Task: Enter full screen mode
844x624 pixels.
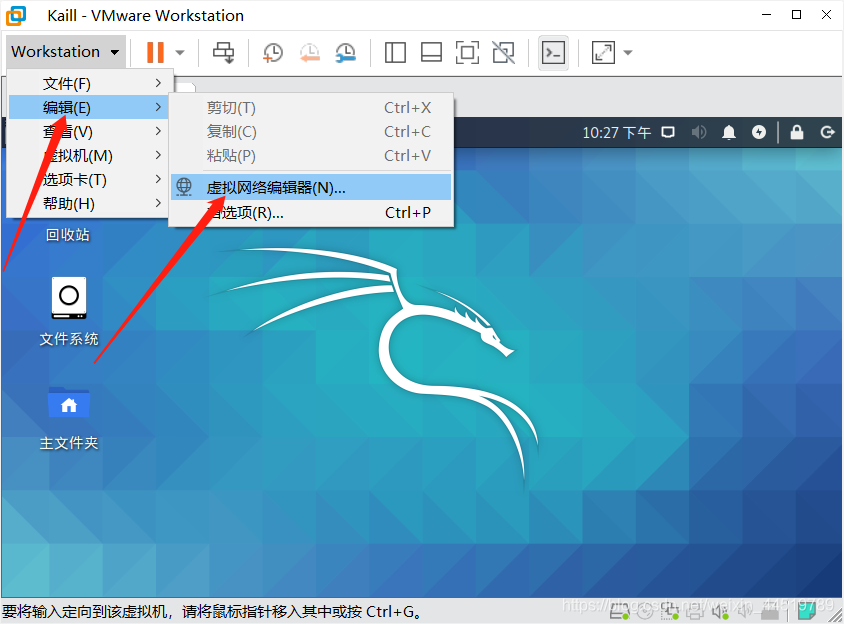Action: click(467, 53)
